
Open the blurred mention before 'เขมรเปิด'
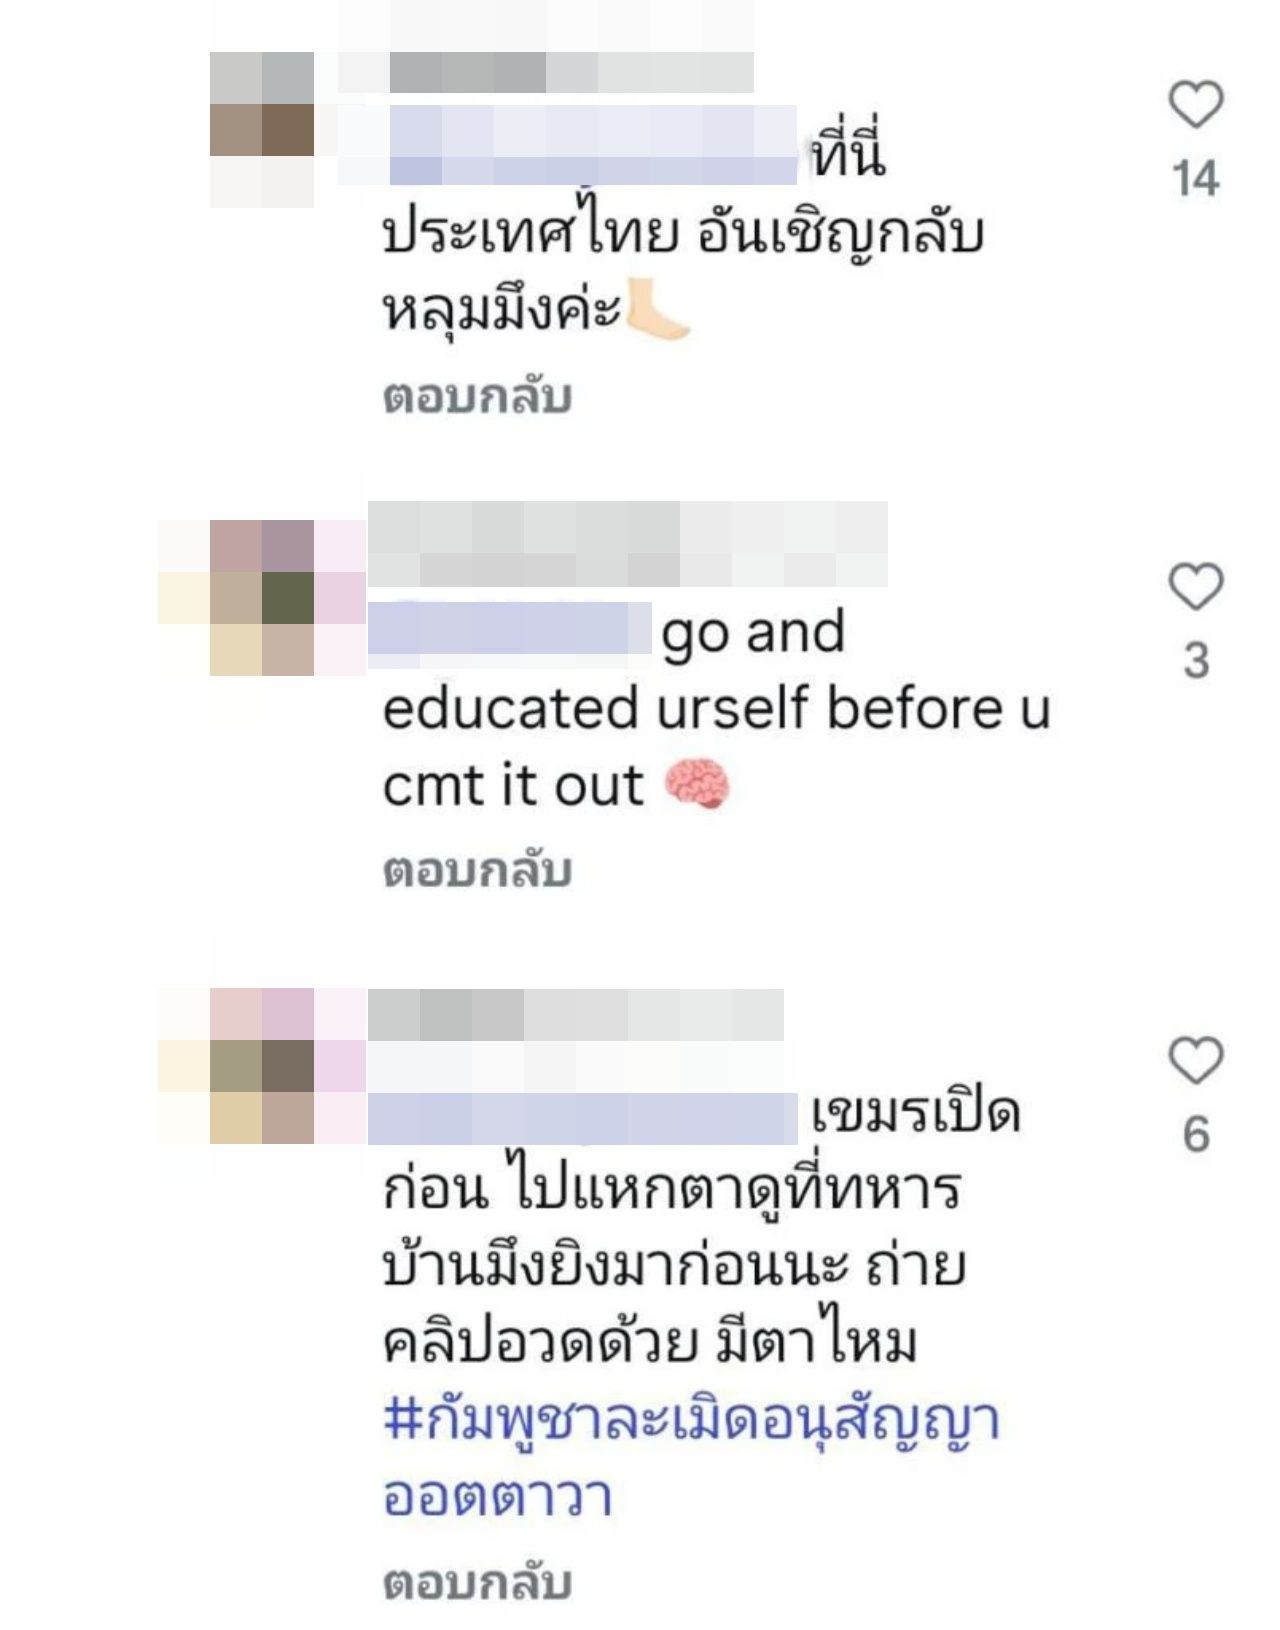[583, 1119]
